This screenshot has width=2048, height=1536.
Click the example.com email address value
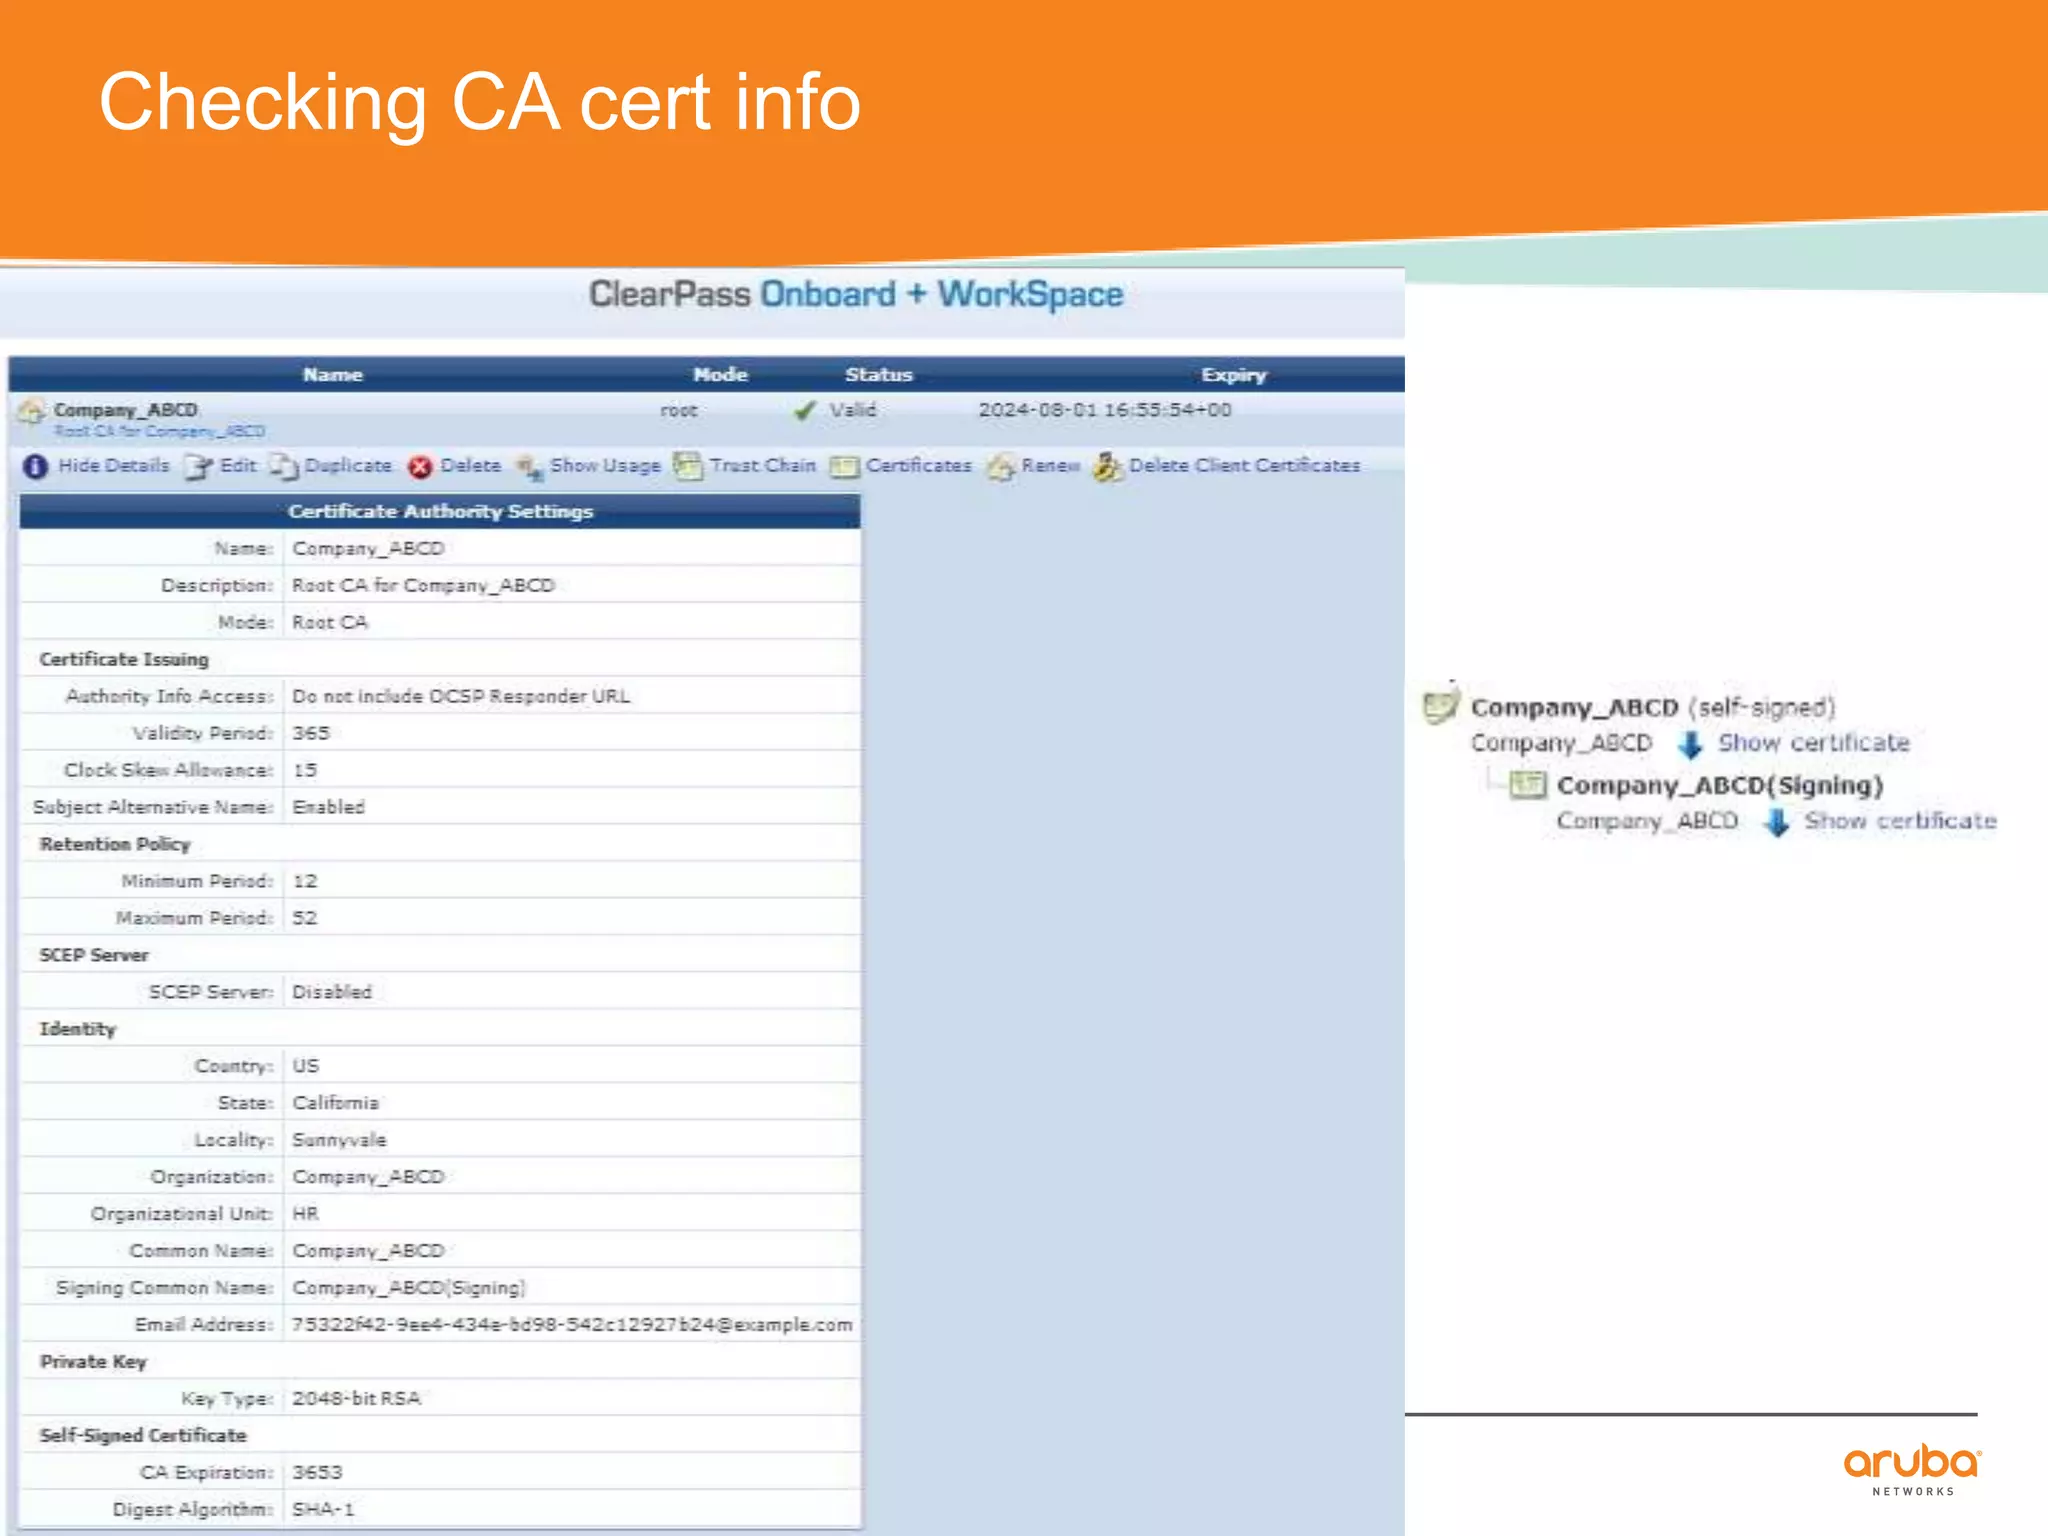(x=572, y=1325)
